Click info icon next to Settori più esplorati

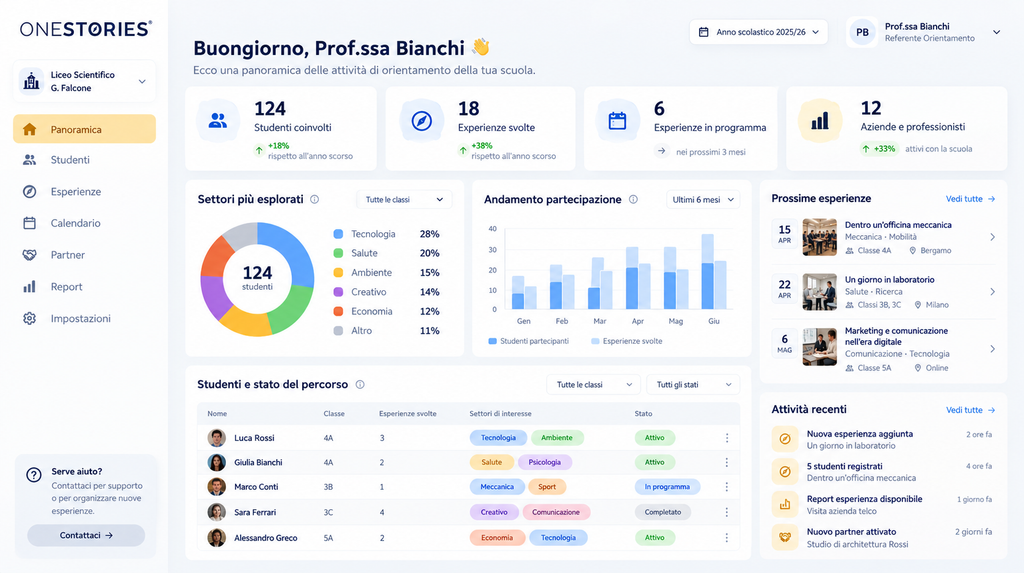click(315, 199)
